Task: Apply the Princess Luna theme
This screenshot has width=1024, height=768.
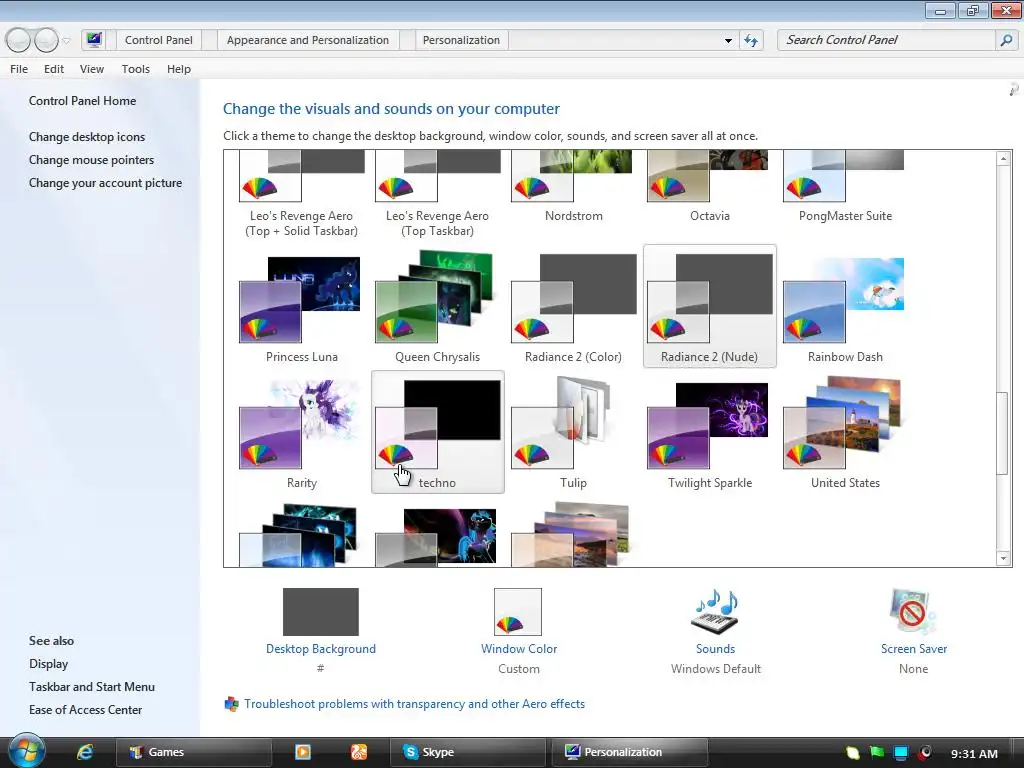Action: [302, 308]
